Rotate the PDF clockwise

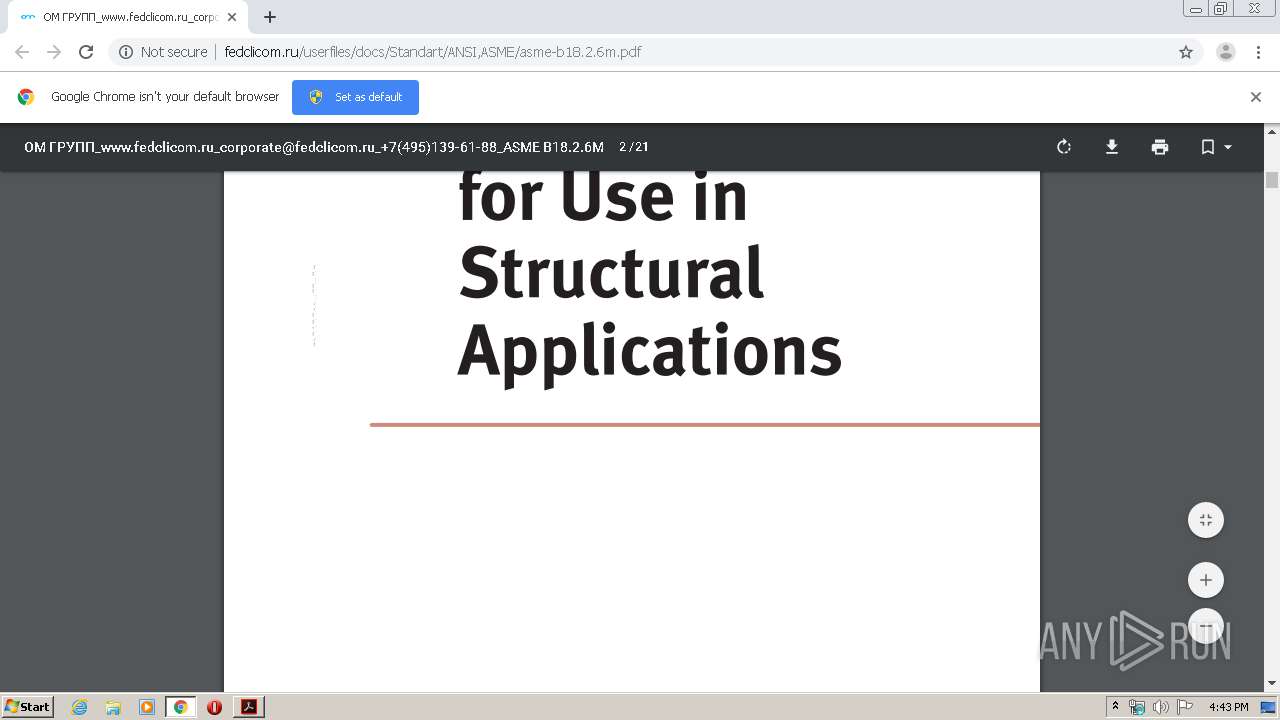click(1064, 147)
